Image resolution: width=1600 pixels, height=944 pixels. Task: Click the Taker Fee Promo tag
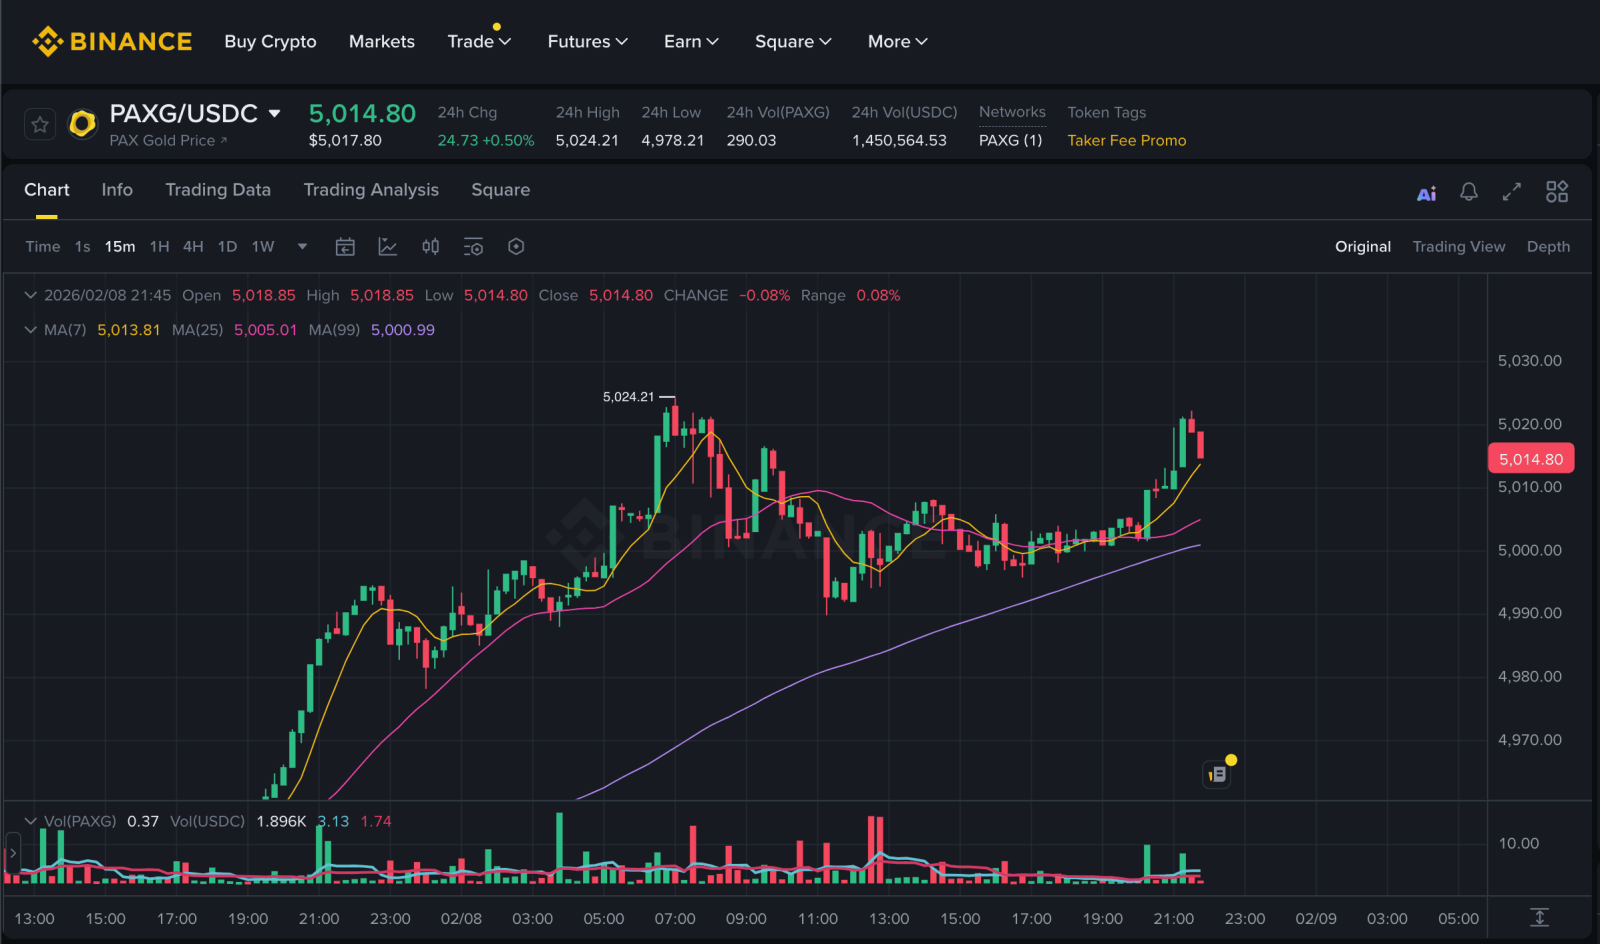coord(1126,141)
